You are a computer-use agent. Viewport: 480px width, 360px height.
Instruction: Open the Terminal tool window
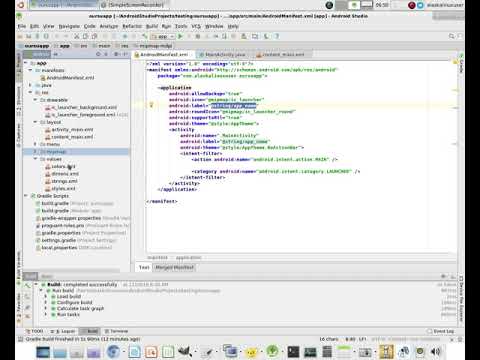coord(116,331)
